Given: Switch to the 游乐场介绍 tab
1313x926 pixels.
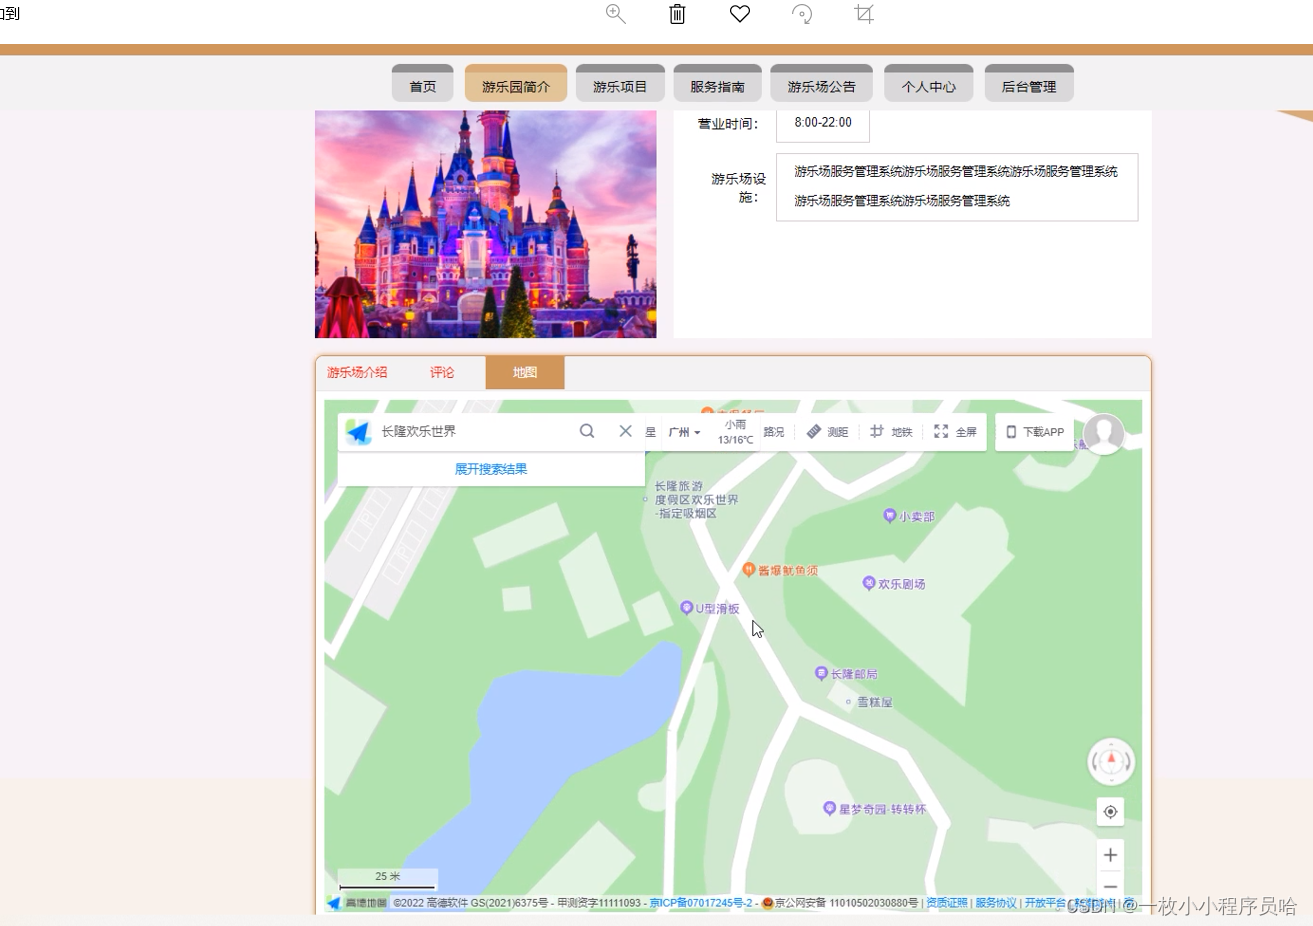Looking at the screenshot, I should pyautogui.click(x=357, y=372).
